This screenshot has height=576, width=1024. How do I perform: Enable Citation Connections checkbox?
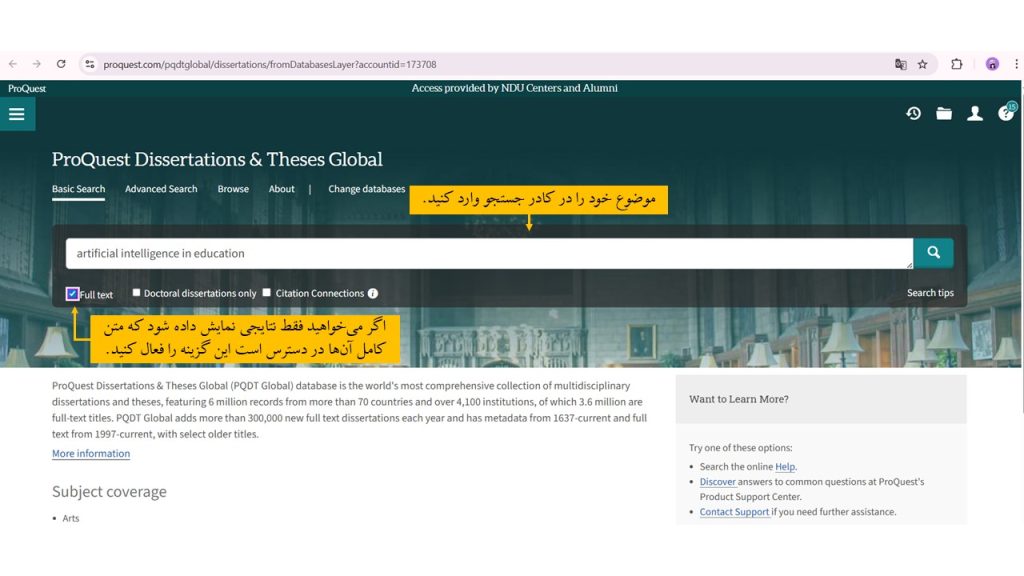[266, 293]
